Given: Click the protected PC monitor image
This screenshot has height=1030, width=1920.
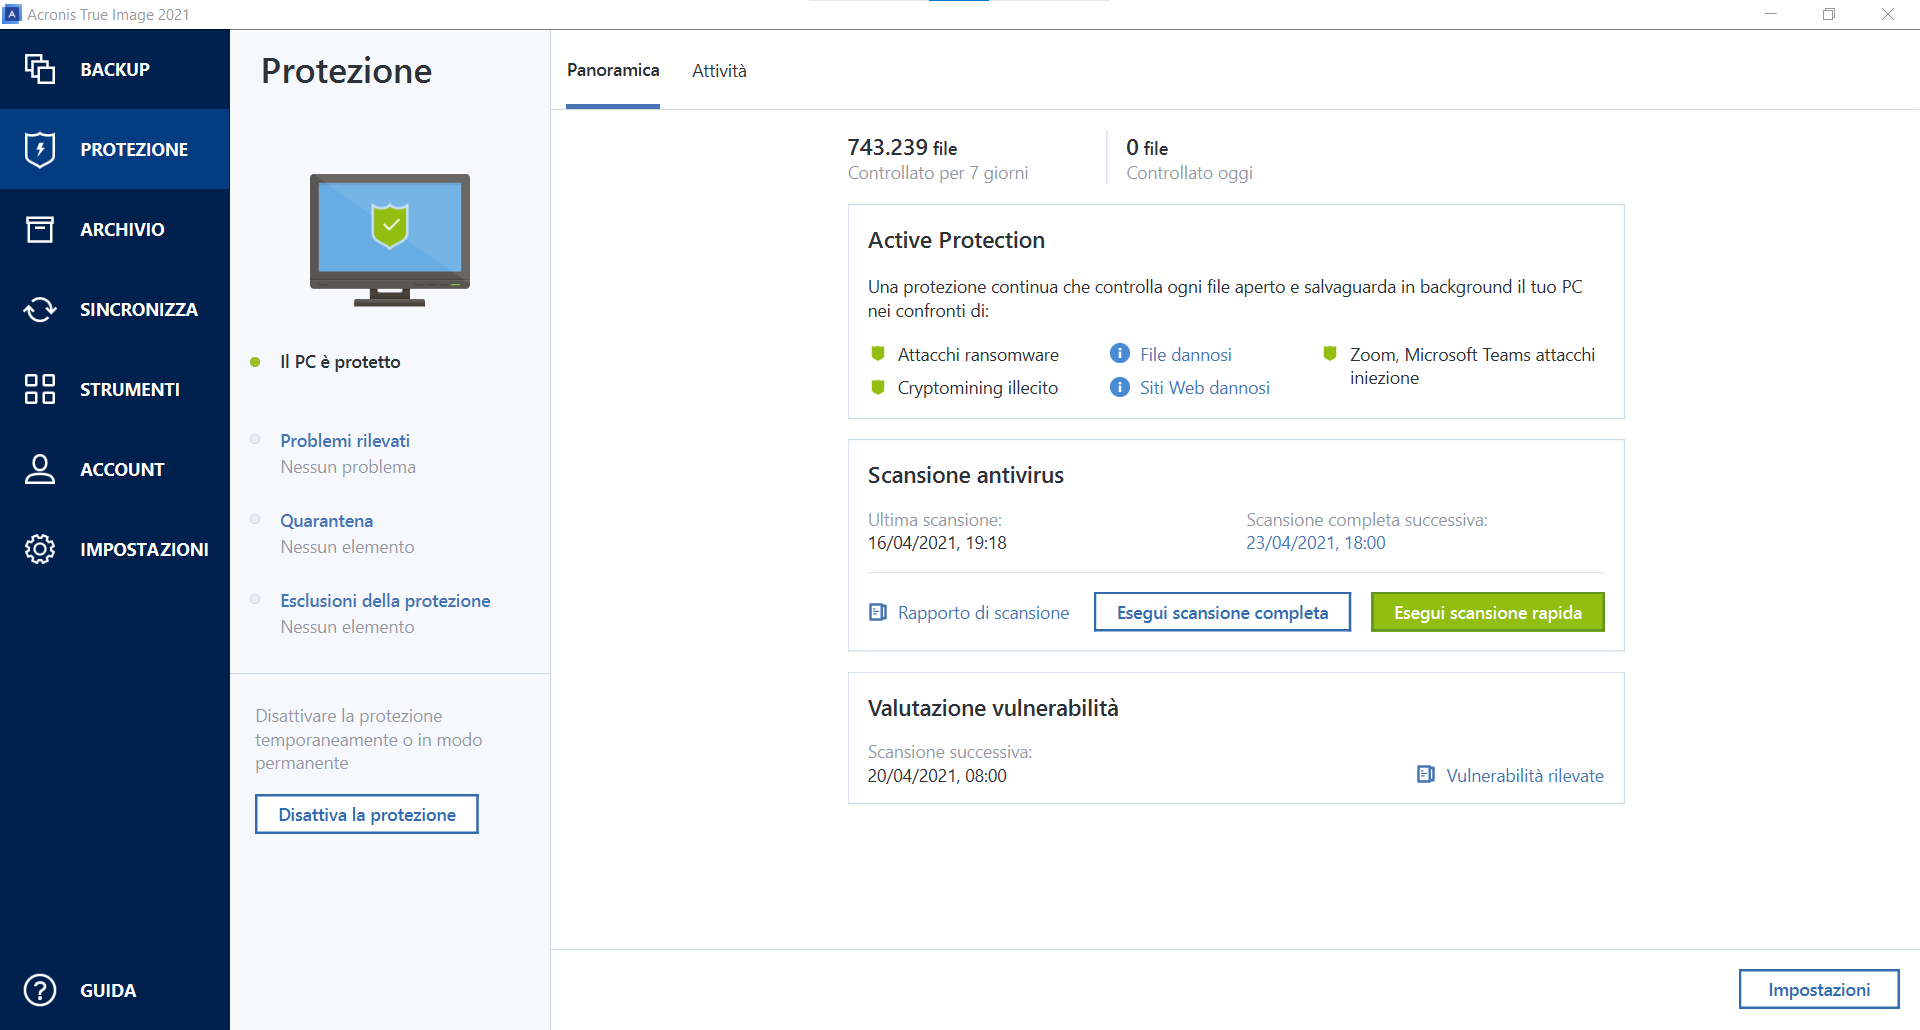Looking at the screenshot, I should [390, 240].
